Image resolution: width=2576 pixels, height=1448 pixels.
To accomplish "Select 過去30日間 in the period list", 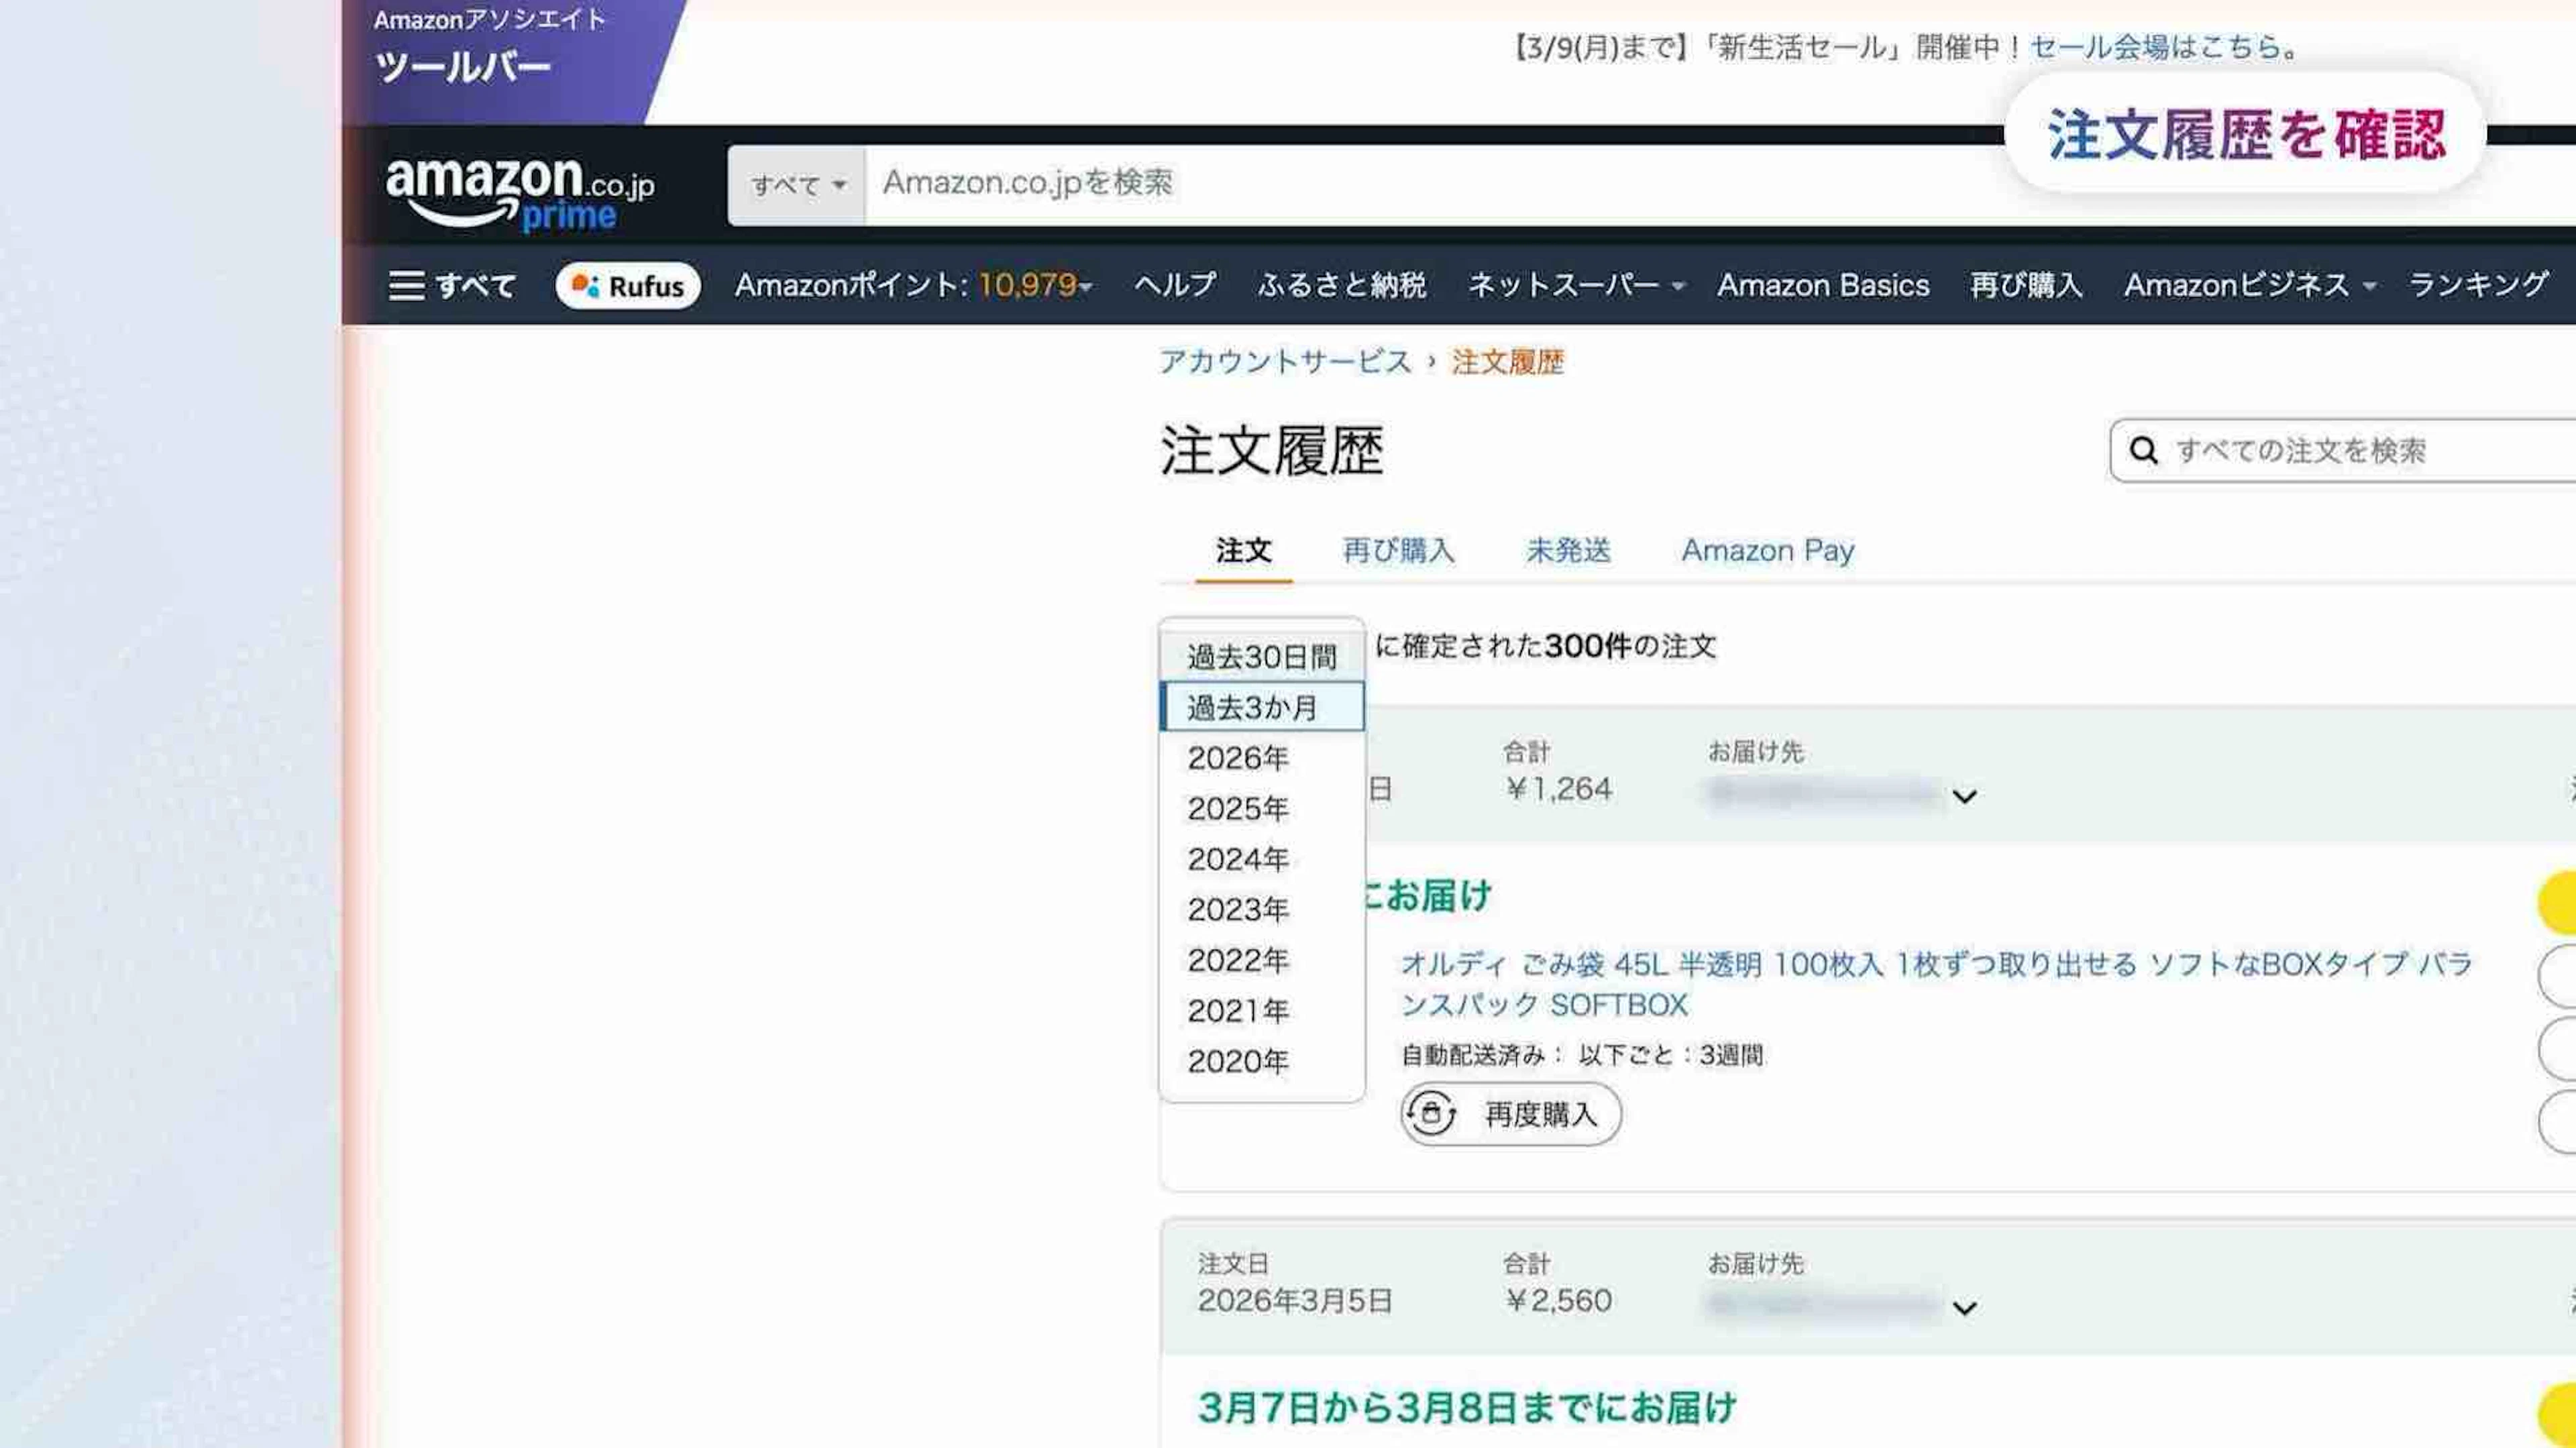I will coord(1261,657).
